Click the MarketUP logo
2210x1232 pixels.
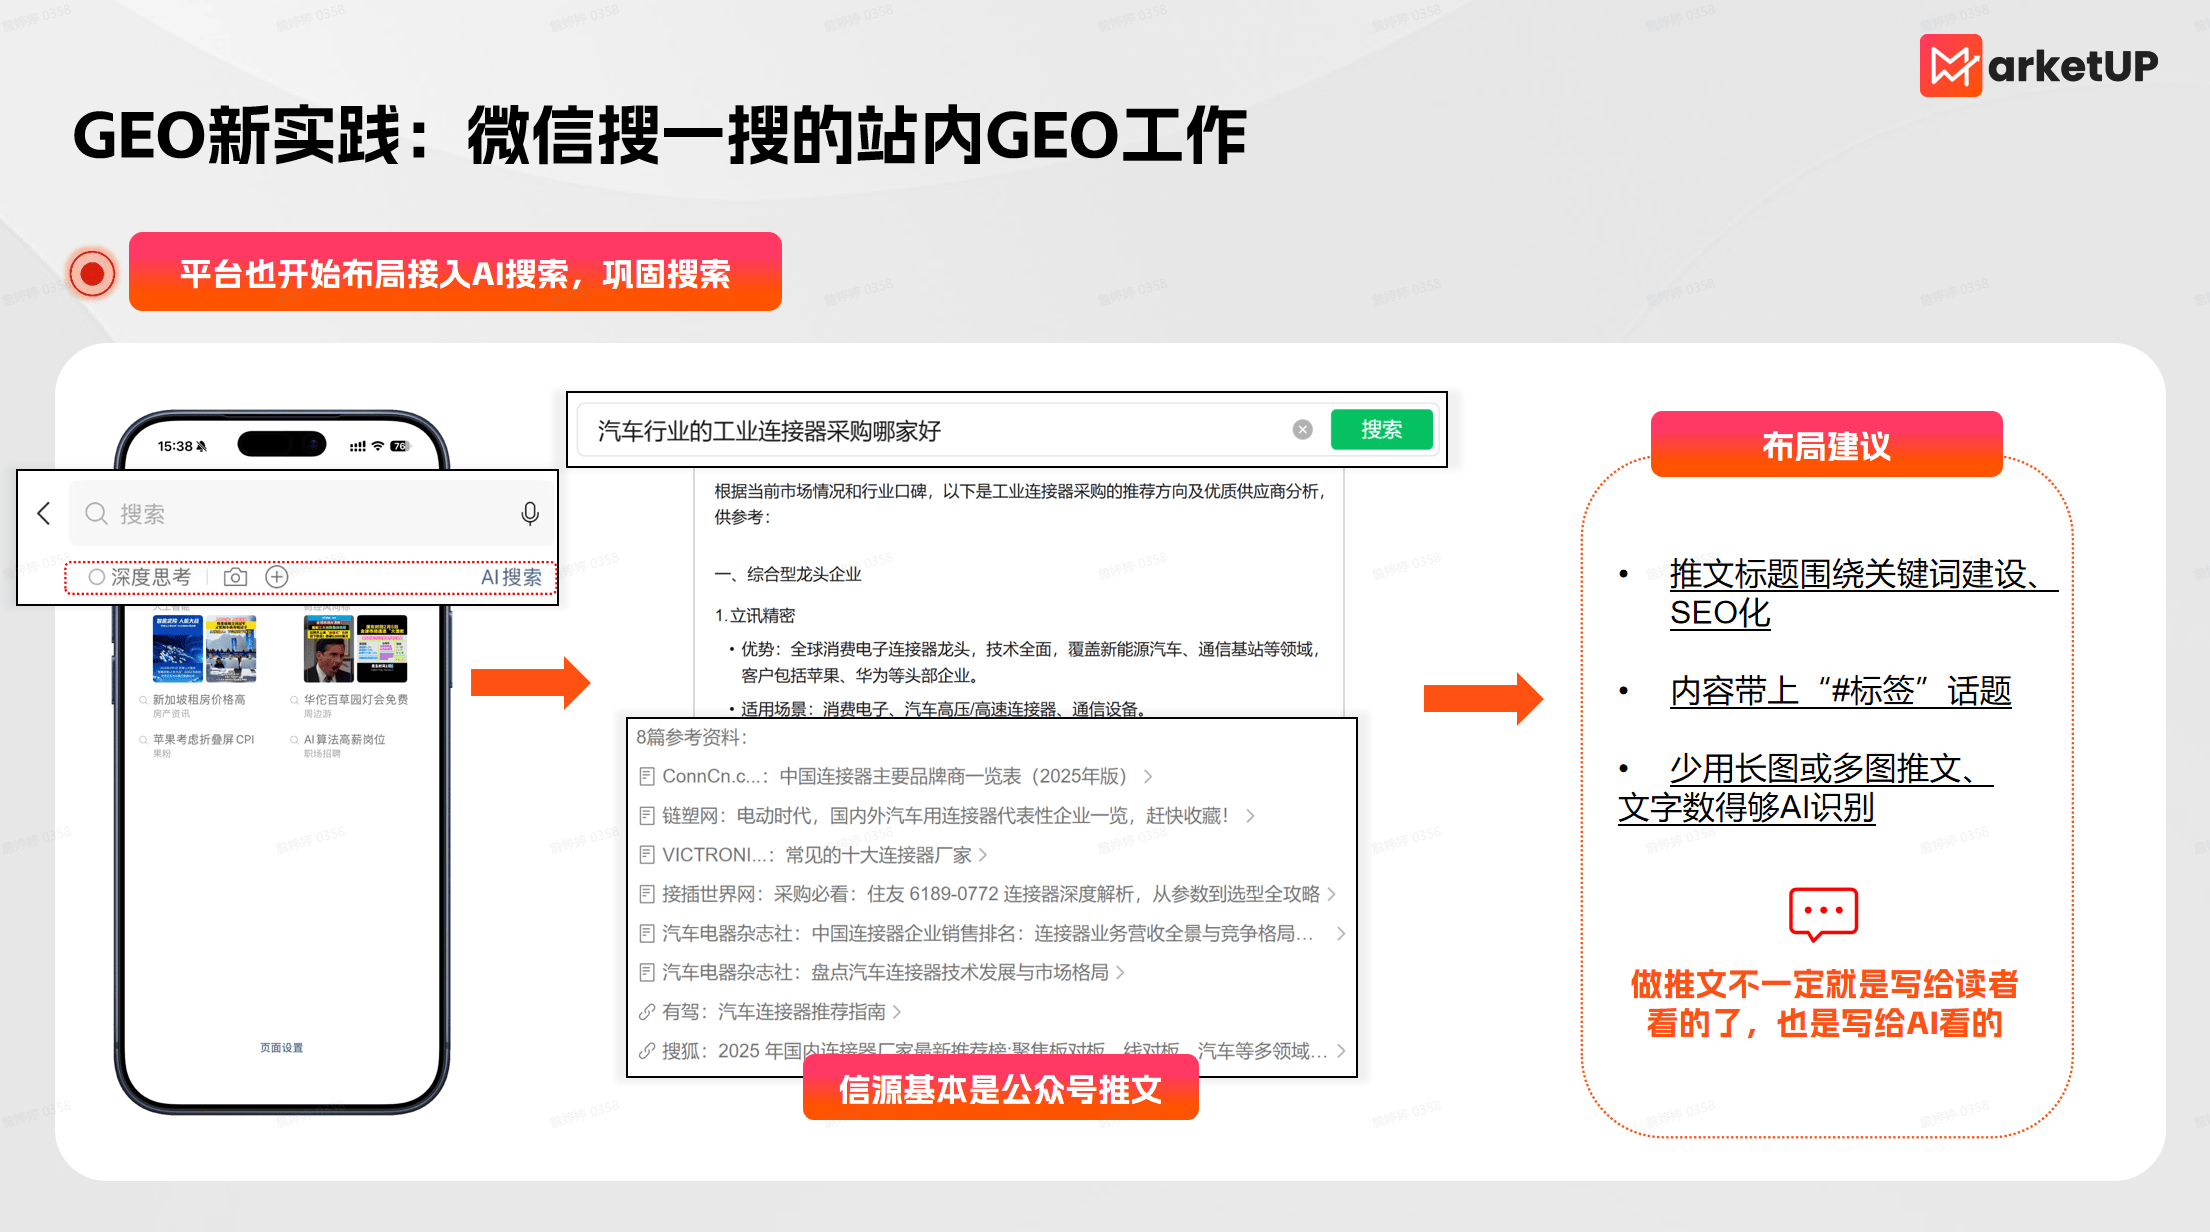pos(2038,66)
